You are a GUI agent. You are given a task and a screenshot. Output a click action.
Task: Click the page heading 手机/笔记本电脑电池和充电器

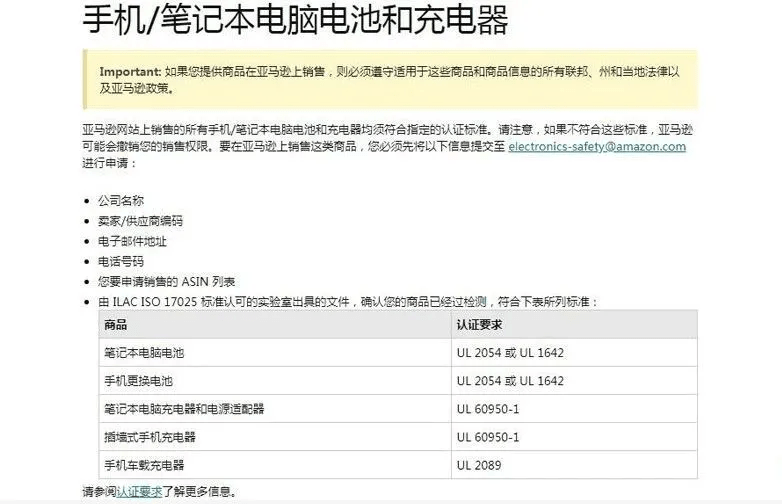[x=295, y=20]
